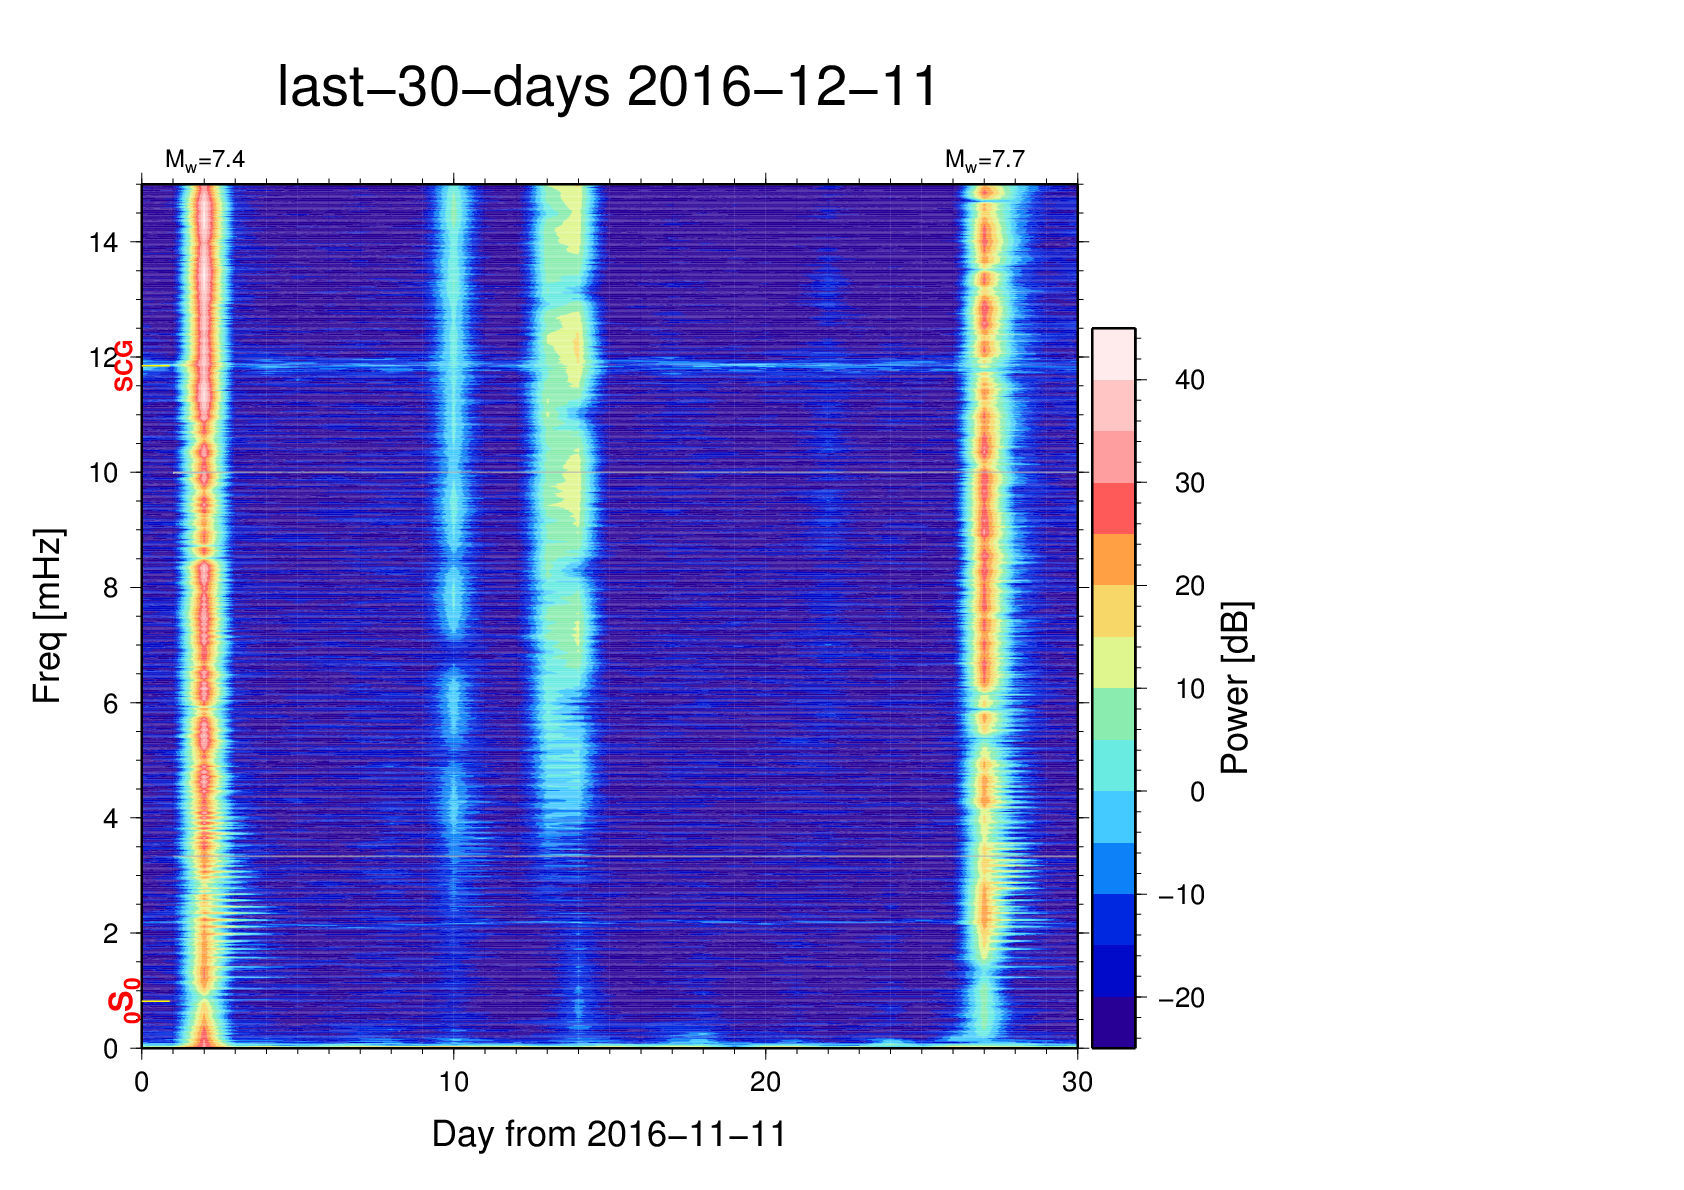Click the 'Freq [mHz]' axis label
This screenshot has width=1684, height=1190.
48,616
